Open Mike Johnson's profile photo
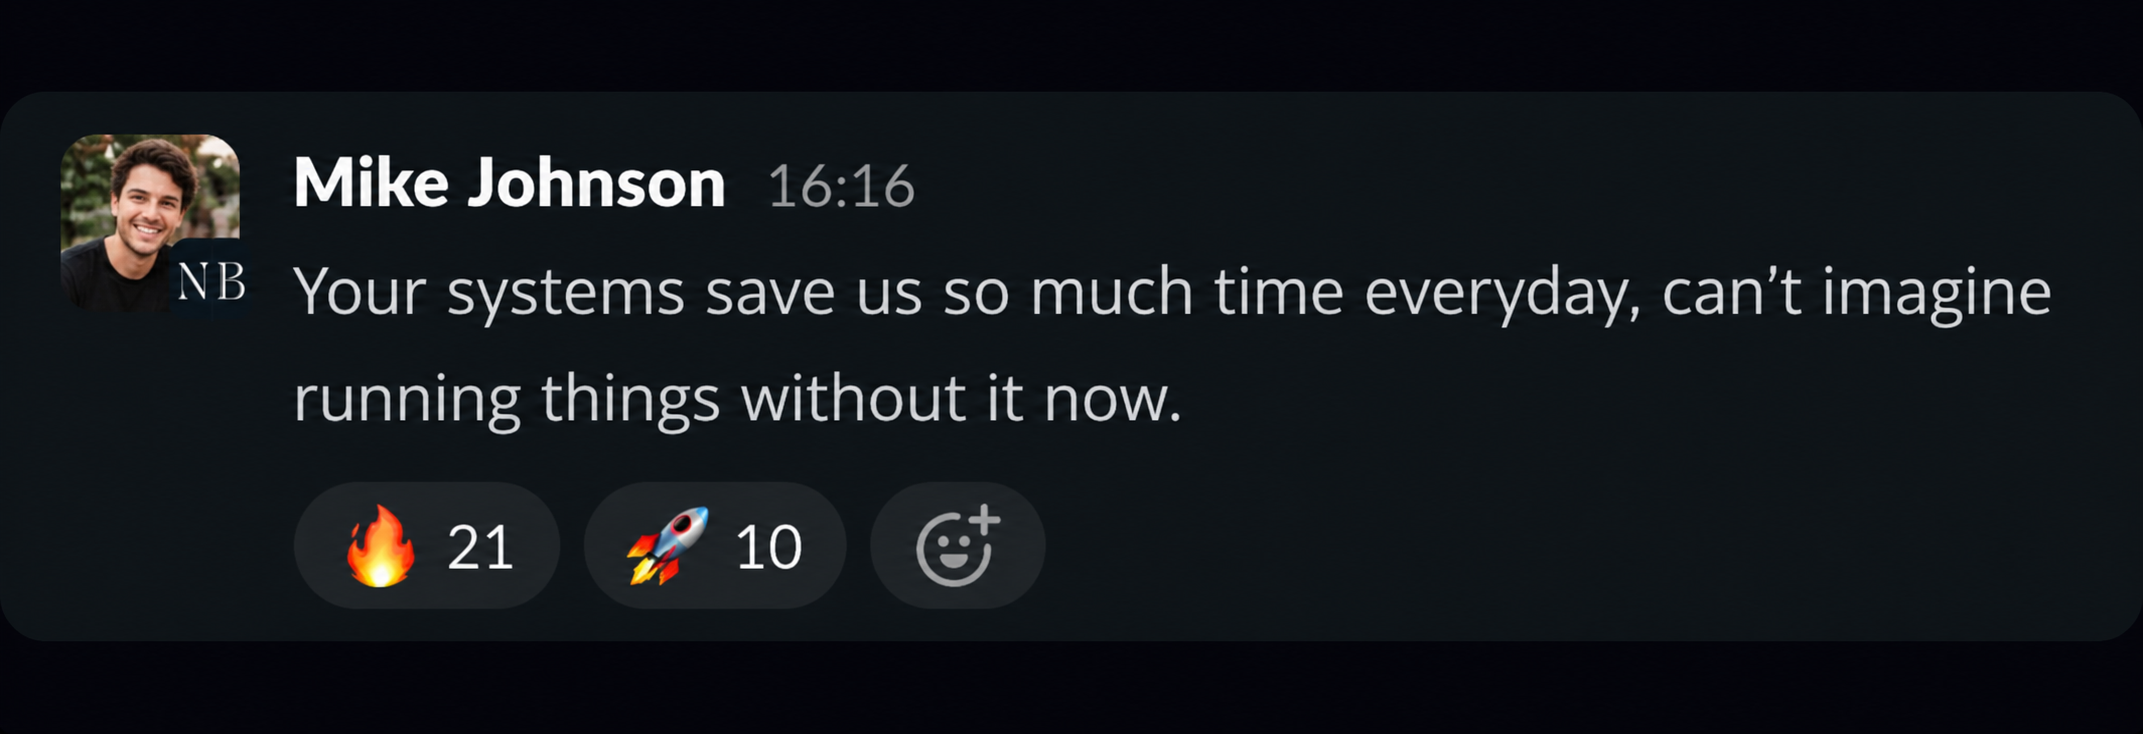 [x=150, y=223]
